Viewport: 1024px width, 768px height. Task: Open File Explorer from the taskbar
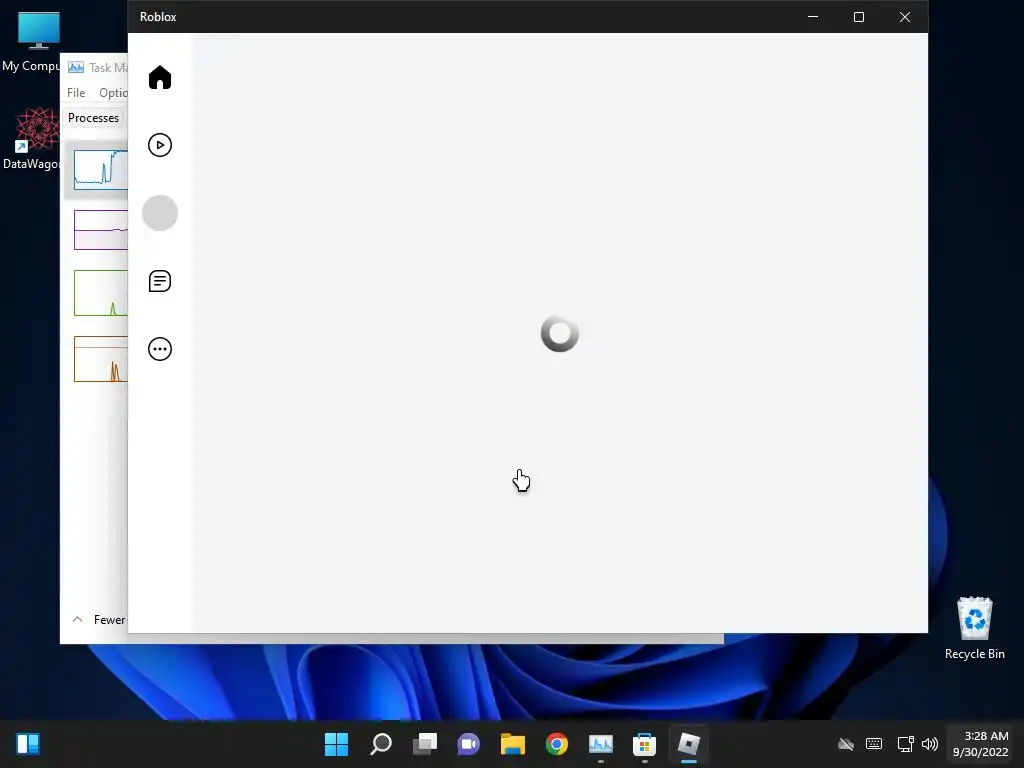click(x=513, y=744)
